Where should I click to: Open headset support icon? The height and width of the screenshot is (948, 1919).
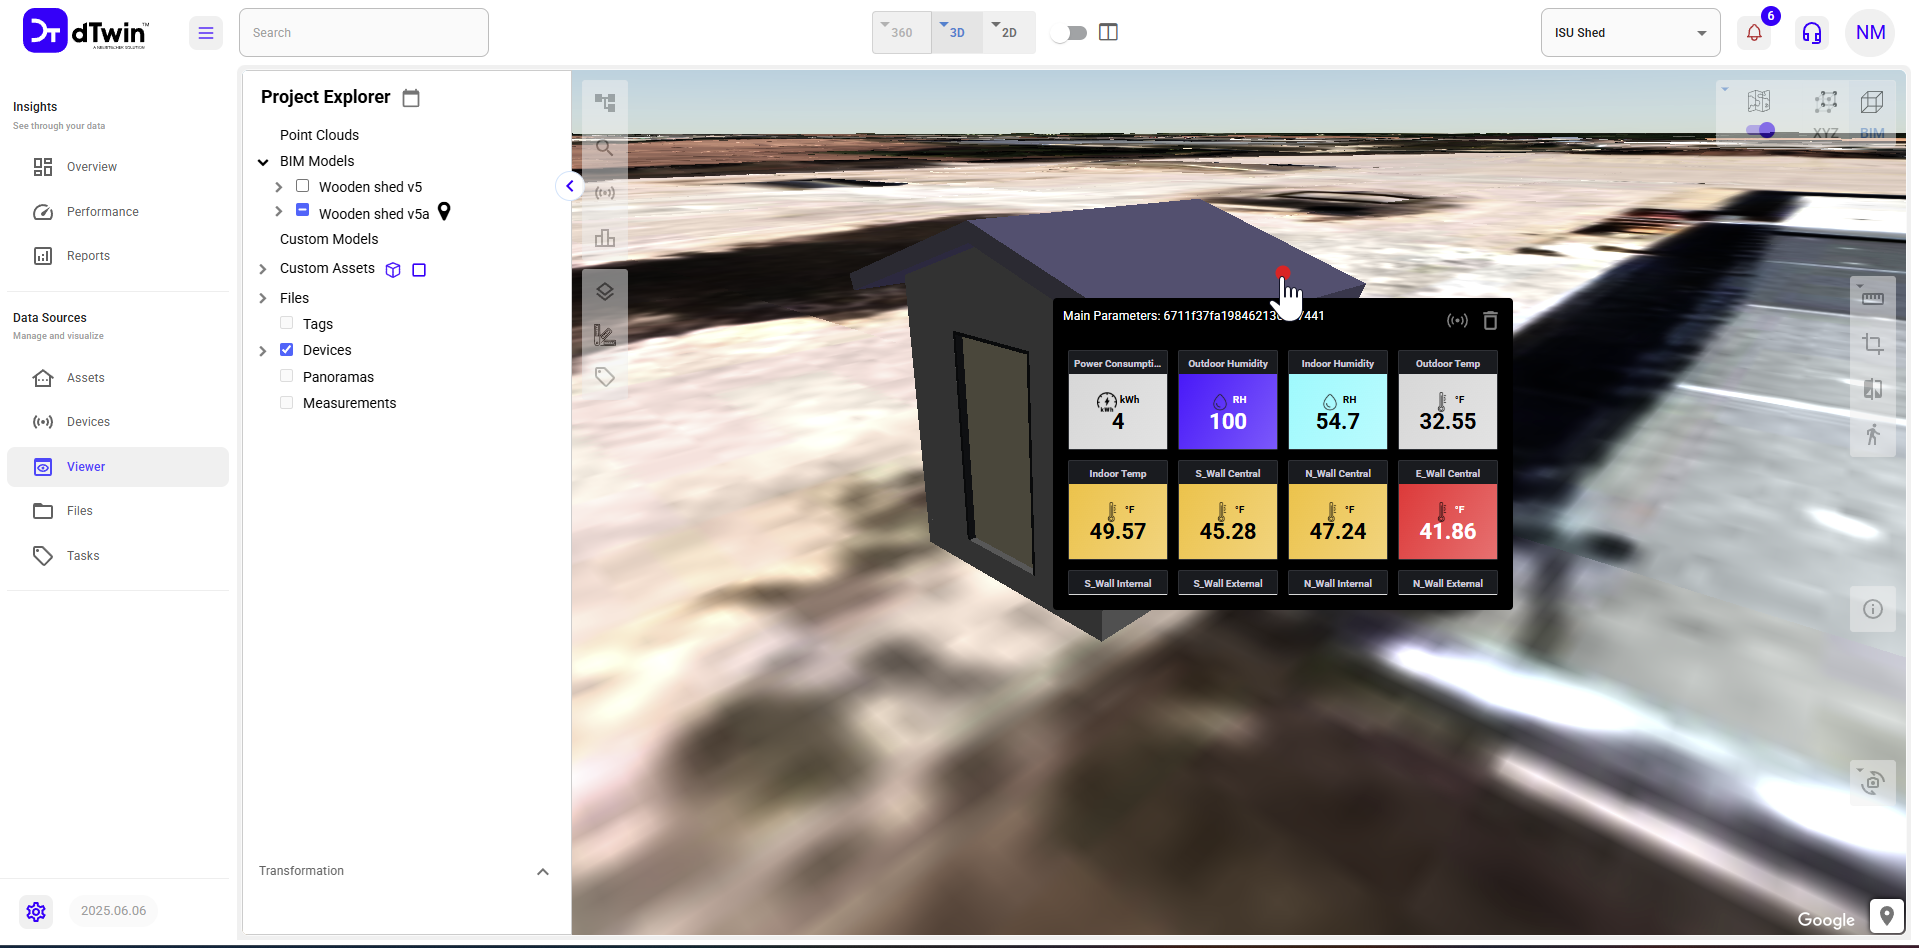point(1812,33)
